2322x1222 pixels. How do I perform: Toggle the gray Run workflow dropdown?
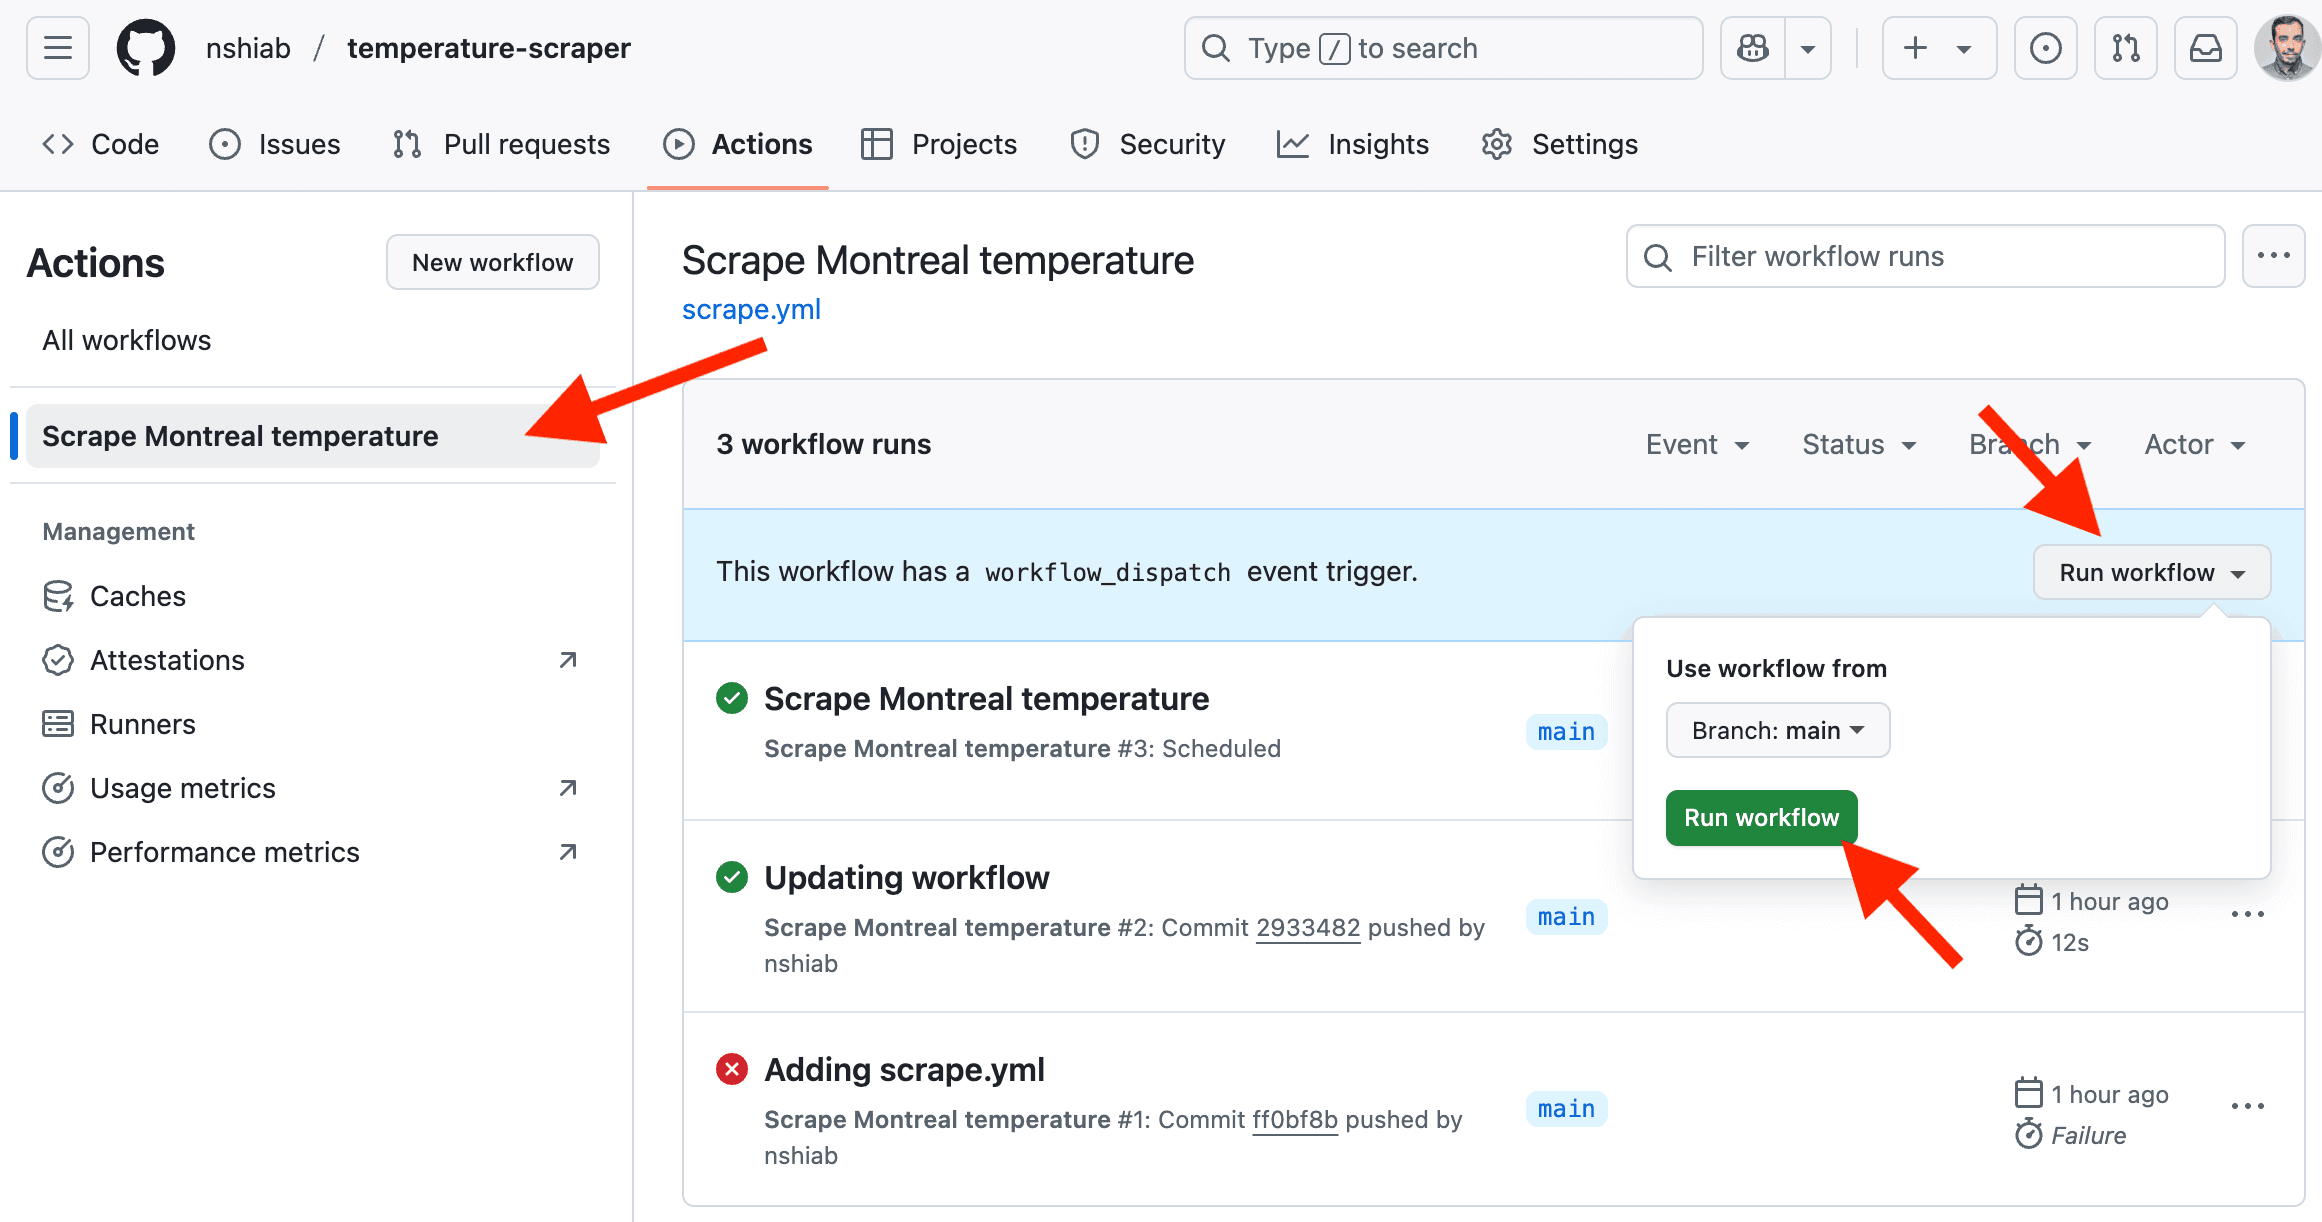click(2152, 572)
